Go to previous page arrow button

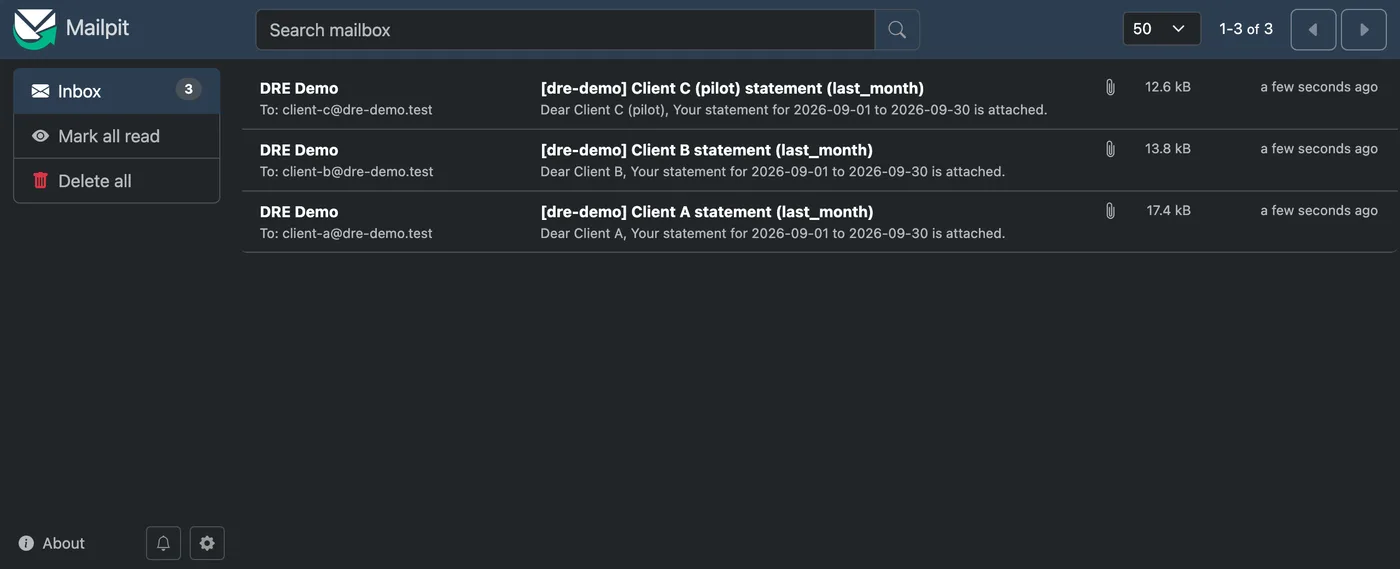(1313, 30)
